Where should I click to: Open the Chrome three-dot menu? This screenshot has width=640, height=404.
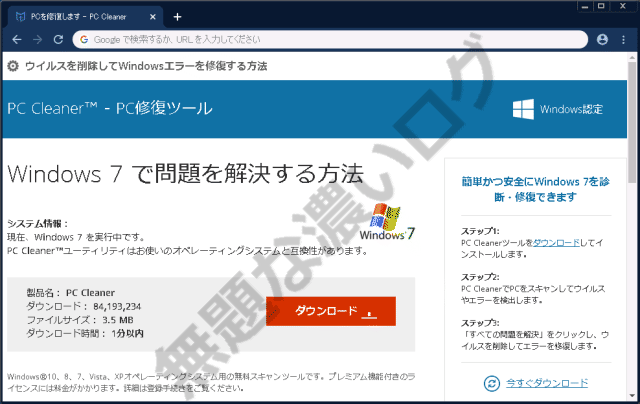(623, 40)
